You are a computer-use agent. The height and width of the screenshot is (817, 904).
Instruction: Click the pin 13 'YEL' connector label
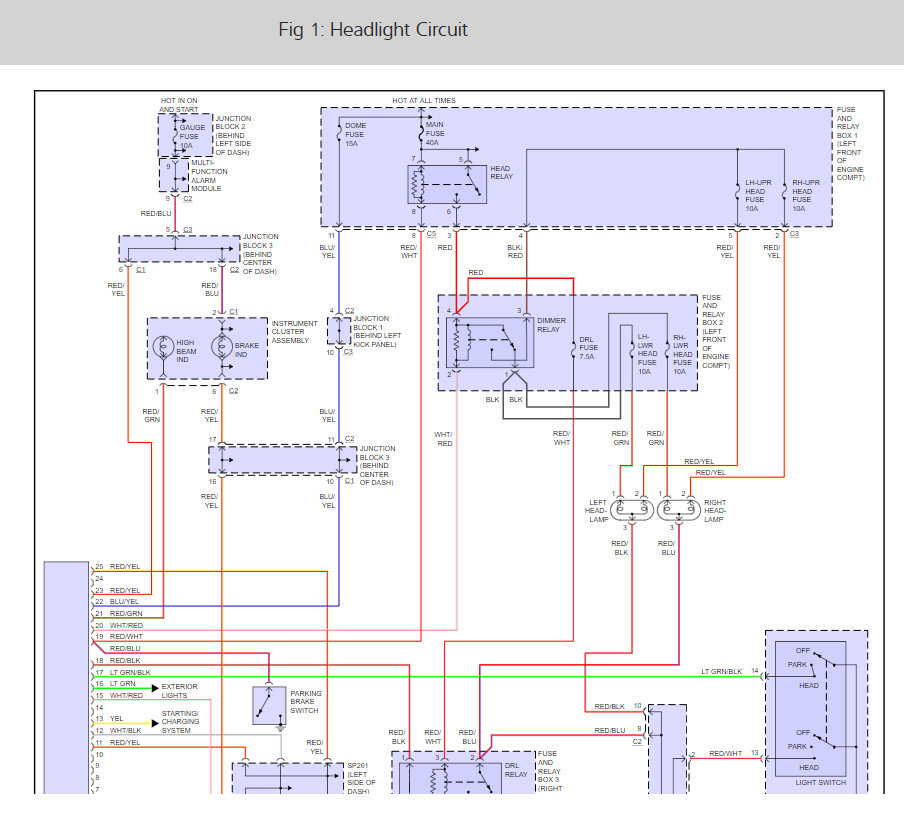click(116, 718)
